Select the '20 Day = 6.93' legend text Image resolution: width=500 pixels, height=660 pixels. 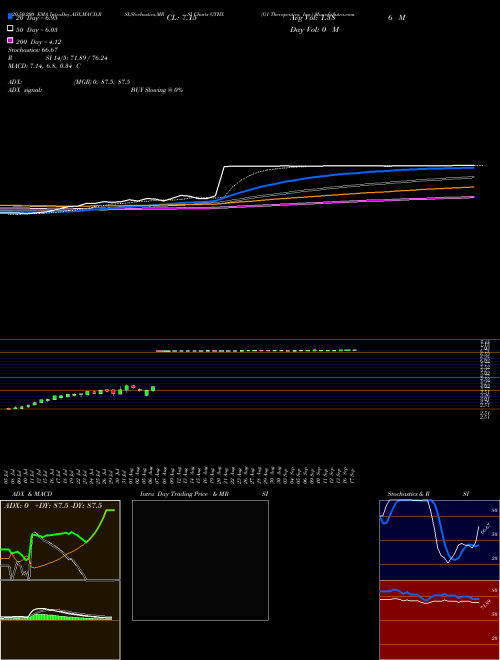36,18
